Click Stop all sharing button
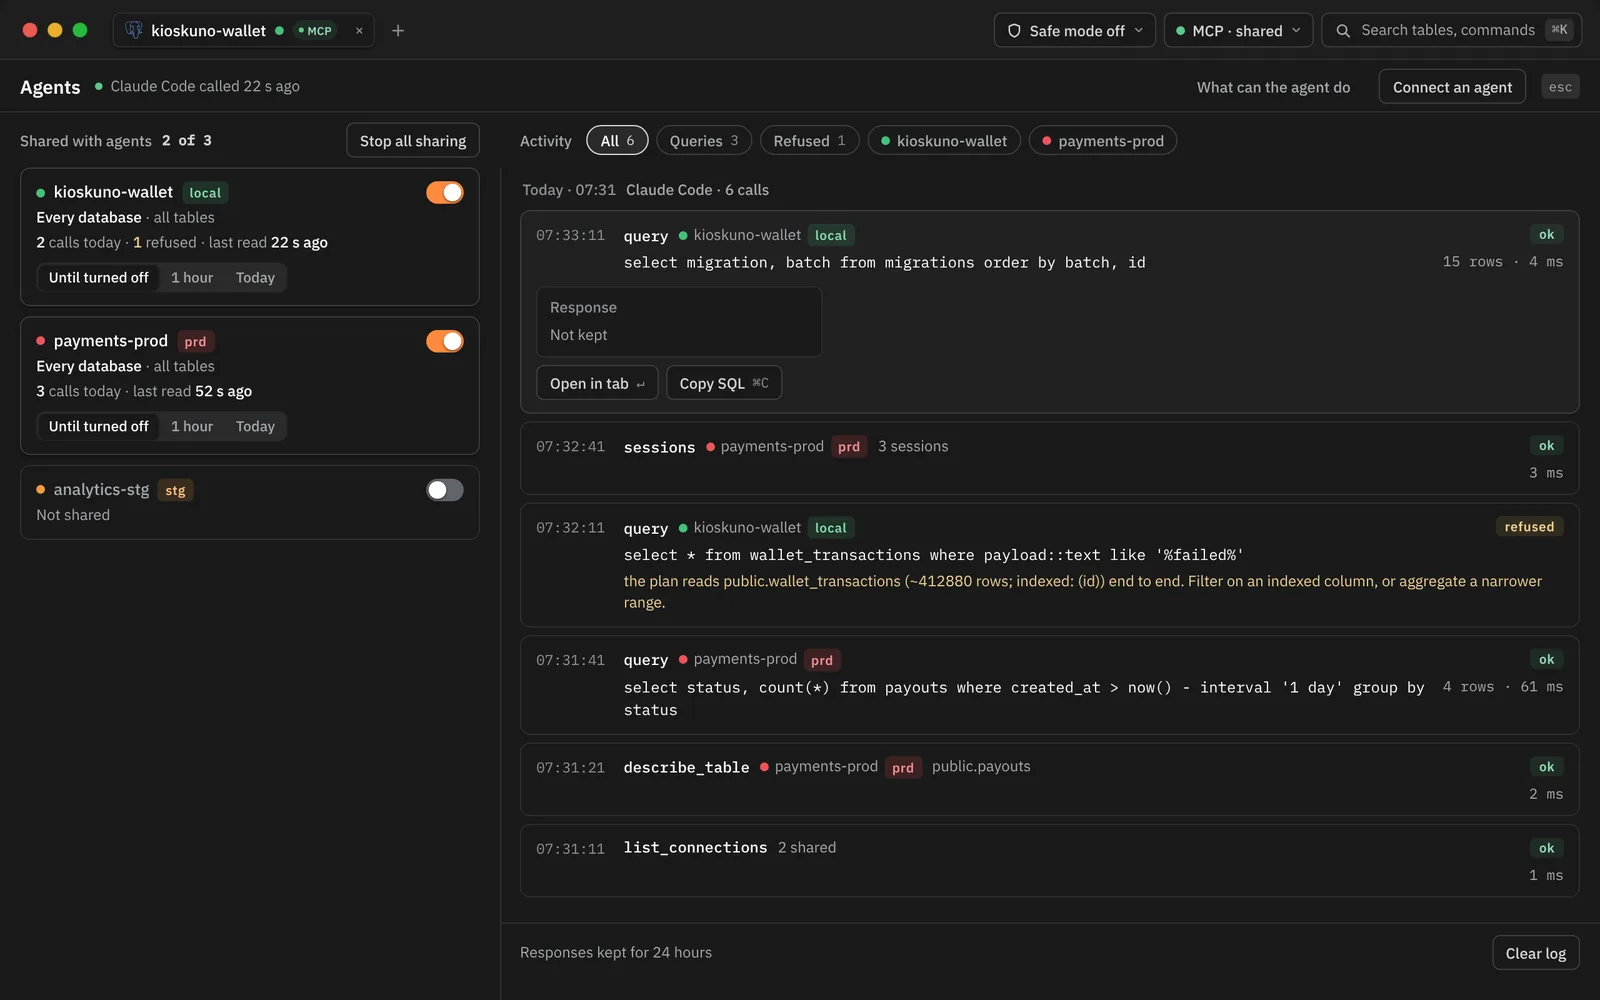 coord(413,141)
